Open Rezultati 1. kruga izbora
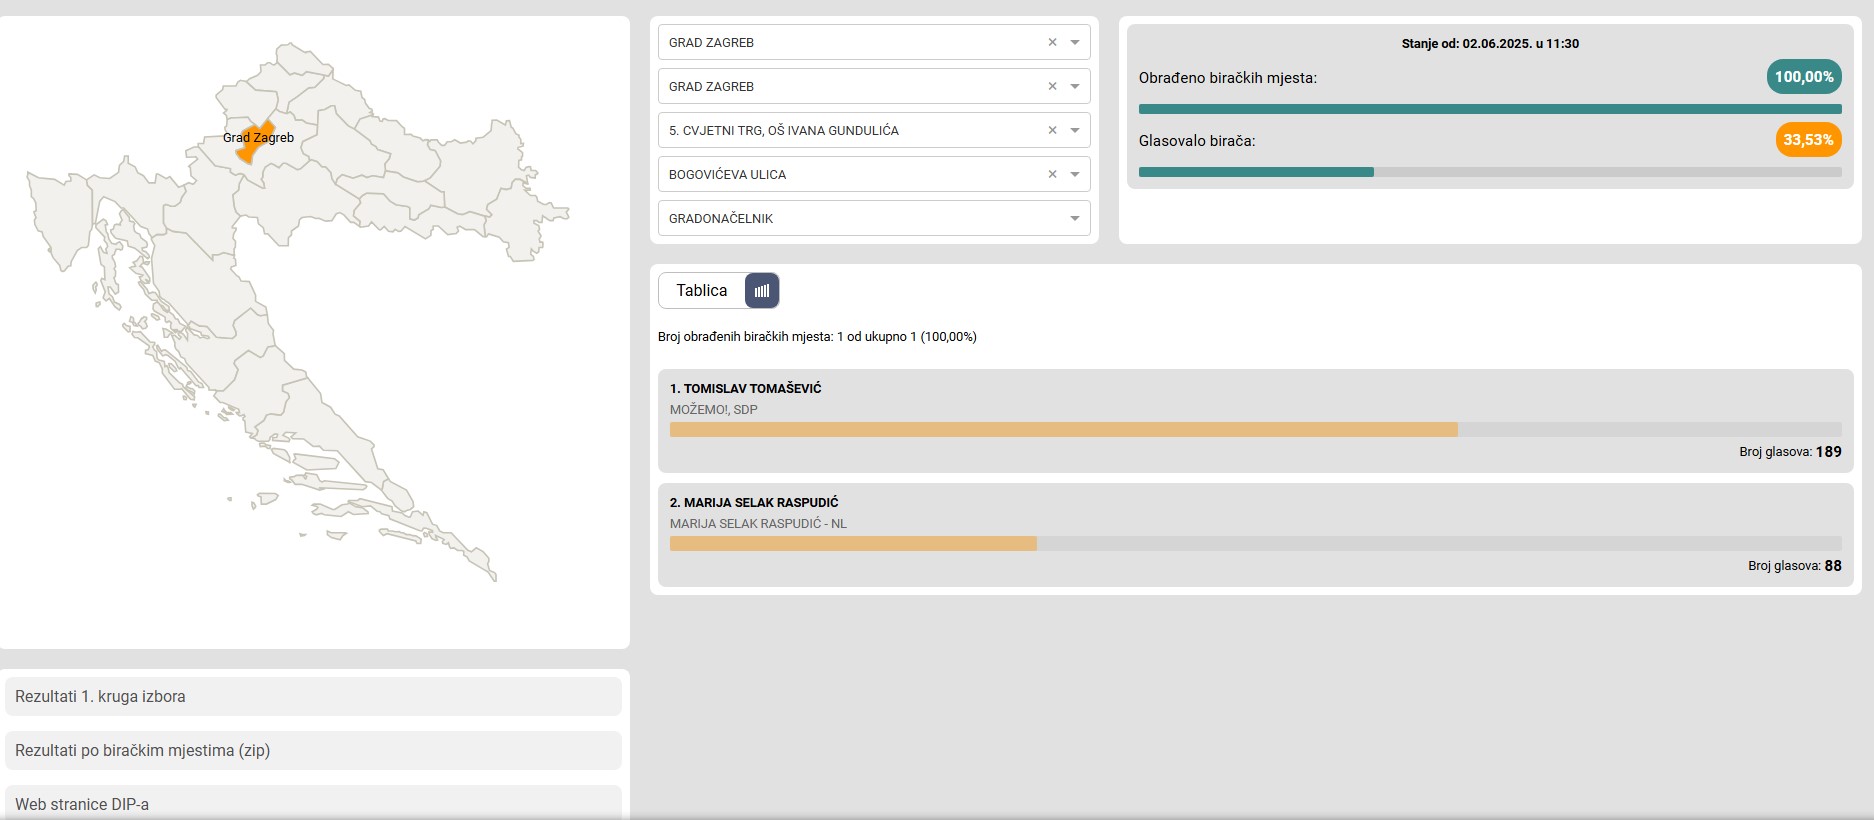 [x=313, y=697]
